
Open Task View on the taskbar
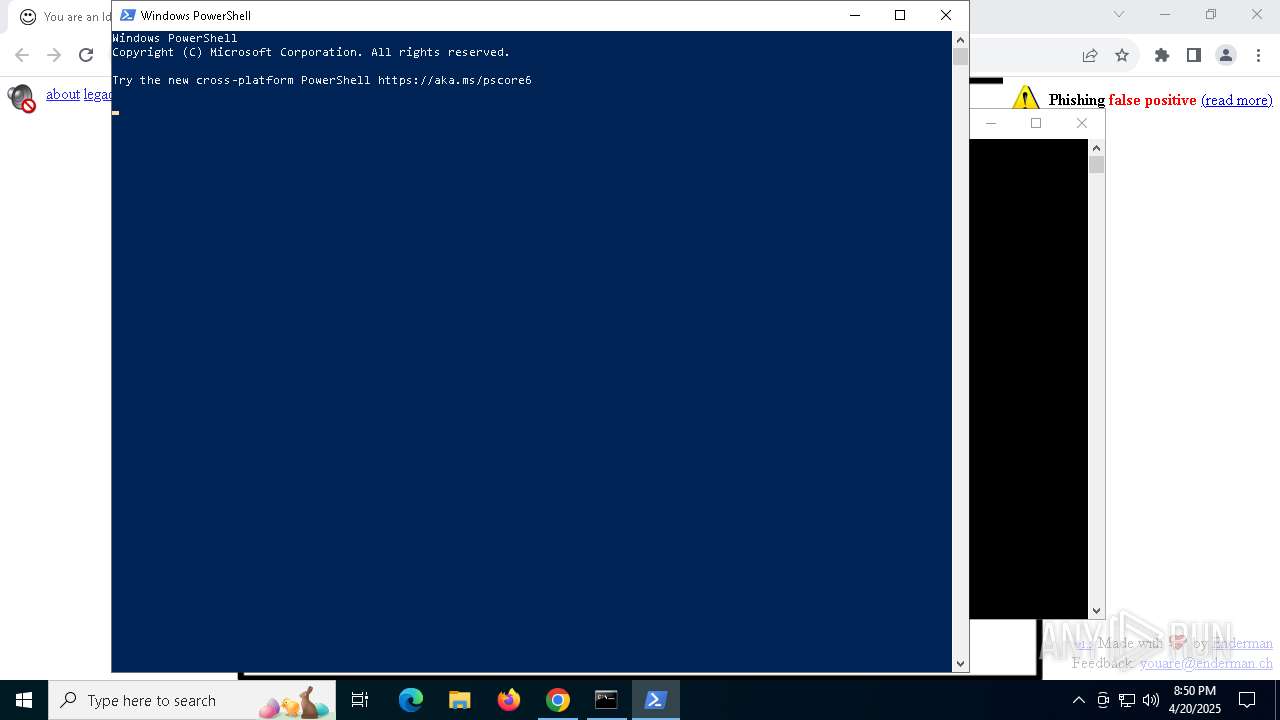tap(360, 700)
